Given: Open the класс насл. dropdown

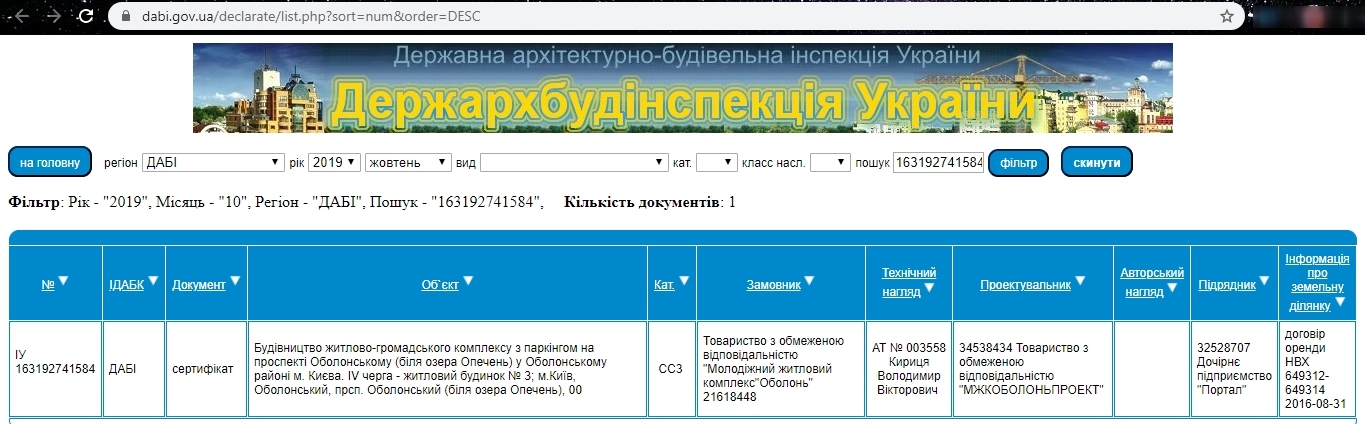Looking at the screenshot, I should [x=830, y=162].
